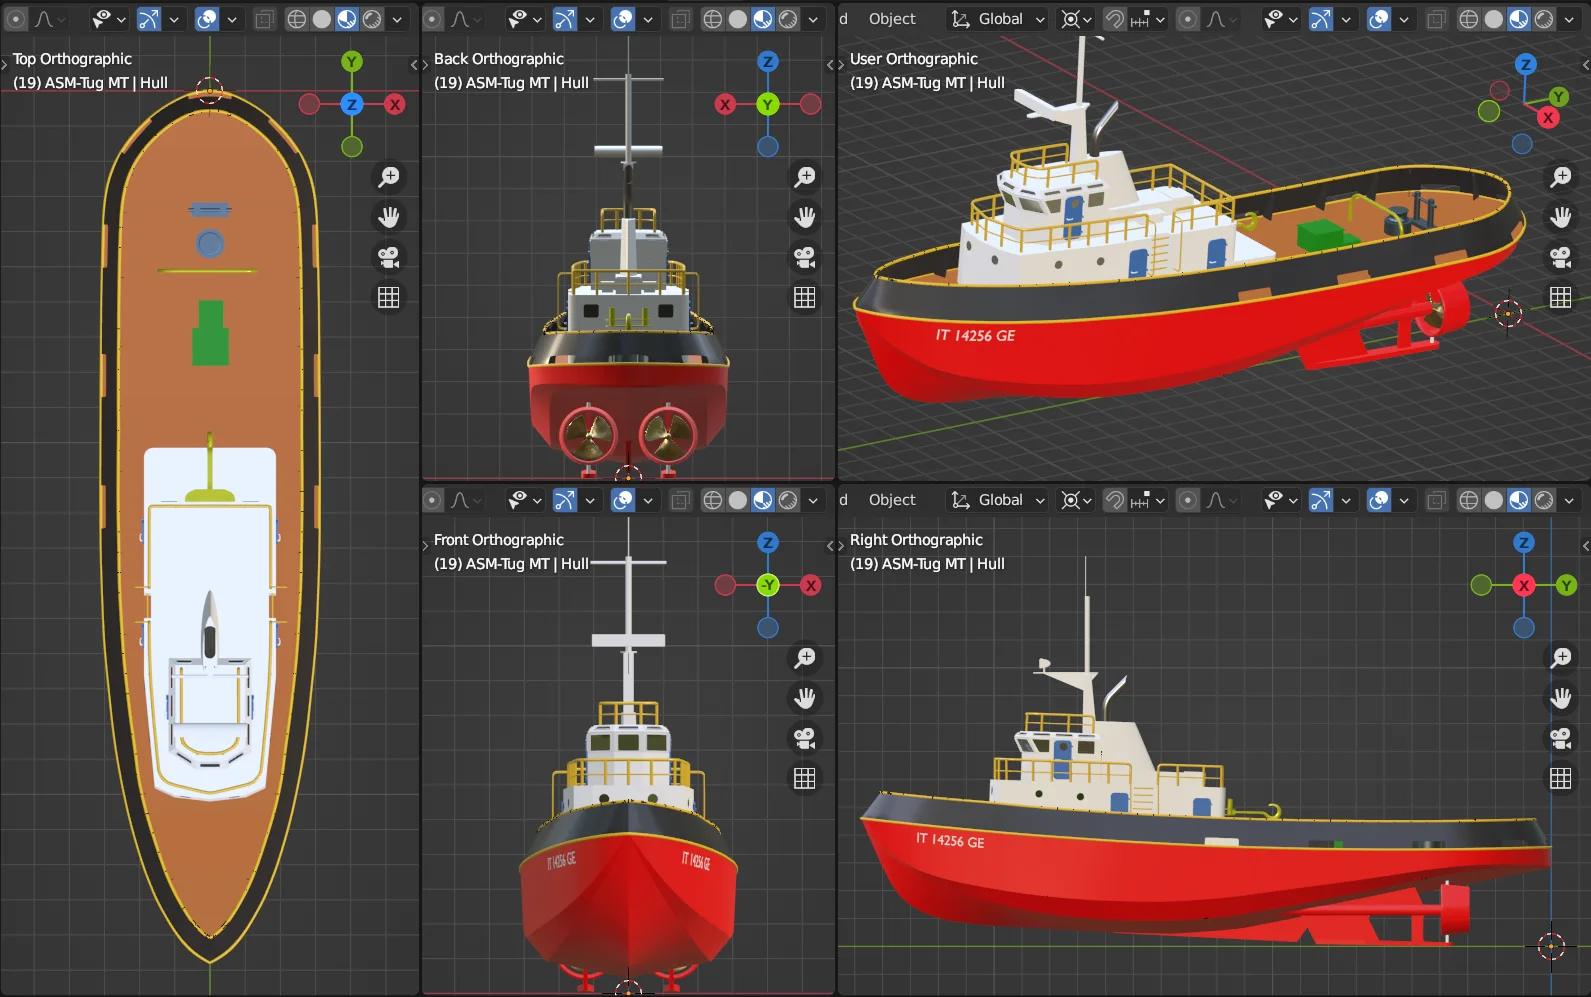Open Object menu in Right Orthographic header

point(892,500)
